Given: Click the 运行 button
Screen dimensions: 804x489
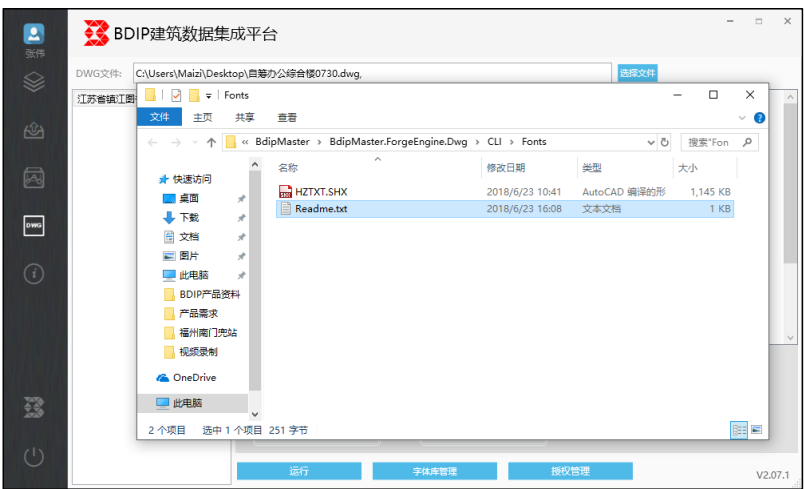Looking at the screenshot, I should click(299, 471).
